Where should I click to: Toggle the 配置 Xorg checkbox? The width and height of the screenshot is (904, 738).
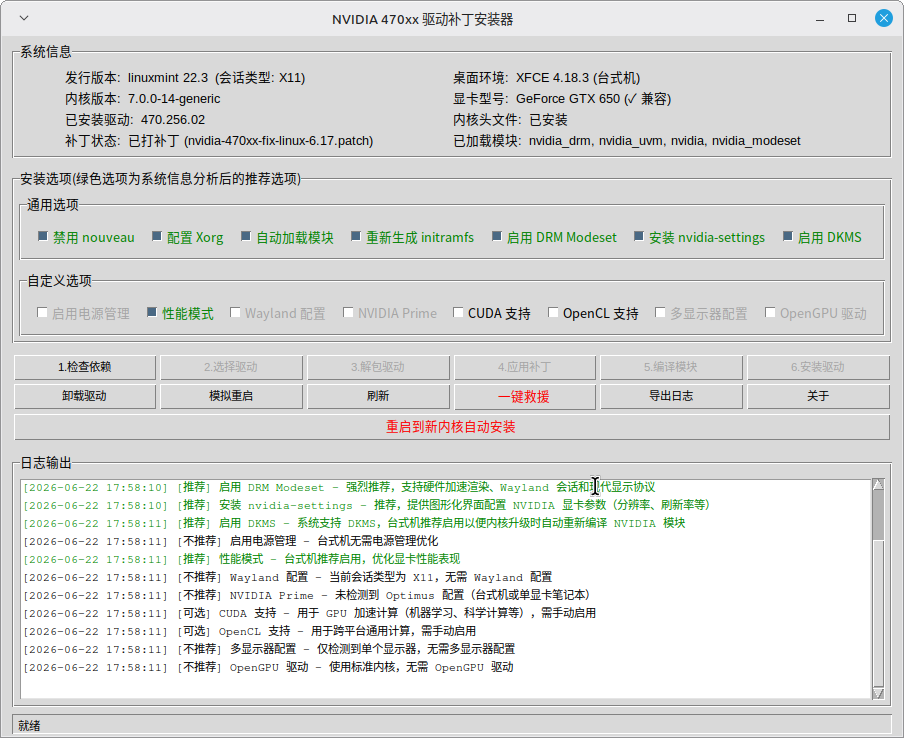(x=156, y=236)
